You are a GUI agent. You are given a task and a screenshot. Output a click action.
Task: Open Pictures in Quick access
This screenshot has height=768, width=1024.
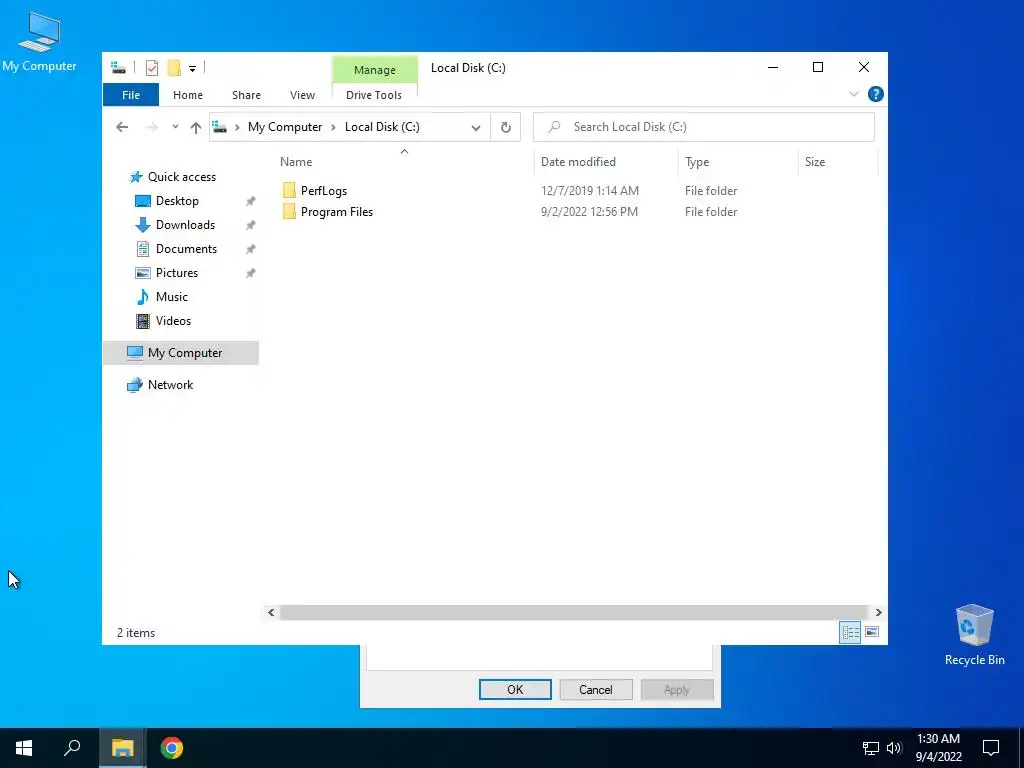176,273
